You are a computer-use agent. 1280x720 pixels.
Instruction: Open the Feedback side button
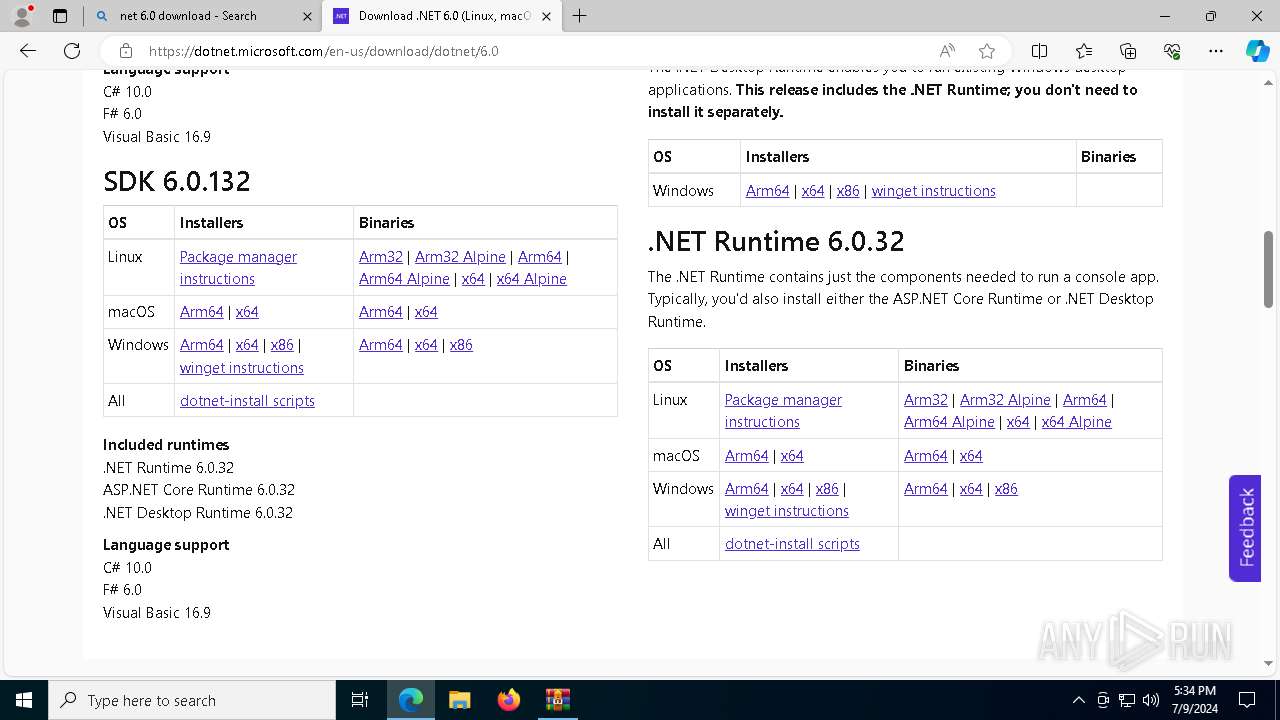1245,528
